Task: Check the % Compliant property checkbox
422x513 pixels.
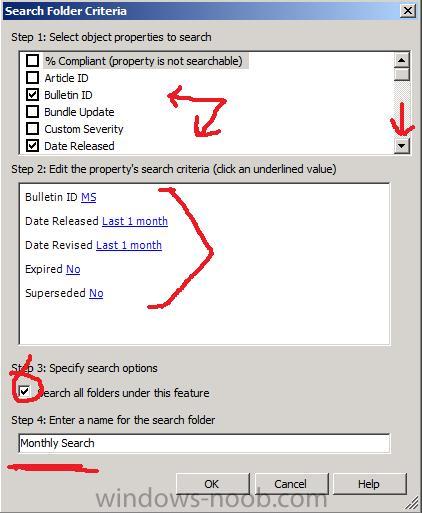Action: [x=32, y=61]
